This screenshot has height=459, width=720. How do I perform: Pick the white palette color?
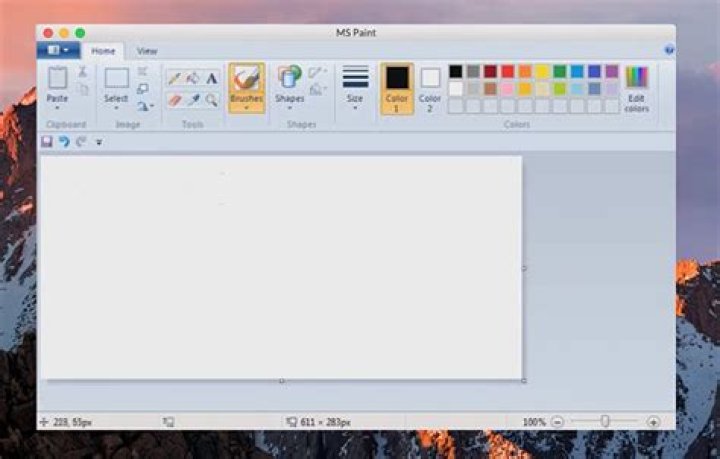point(456,89)
